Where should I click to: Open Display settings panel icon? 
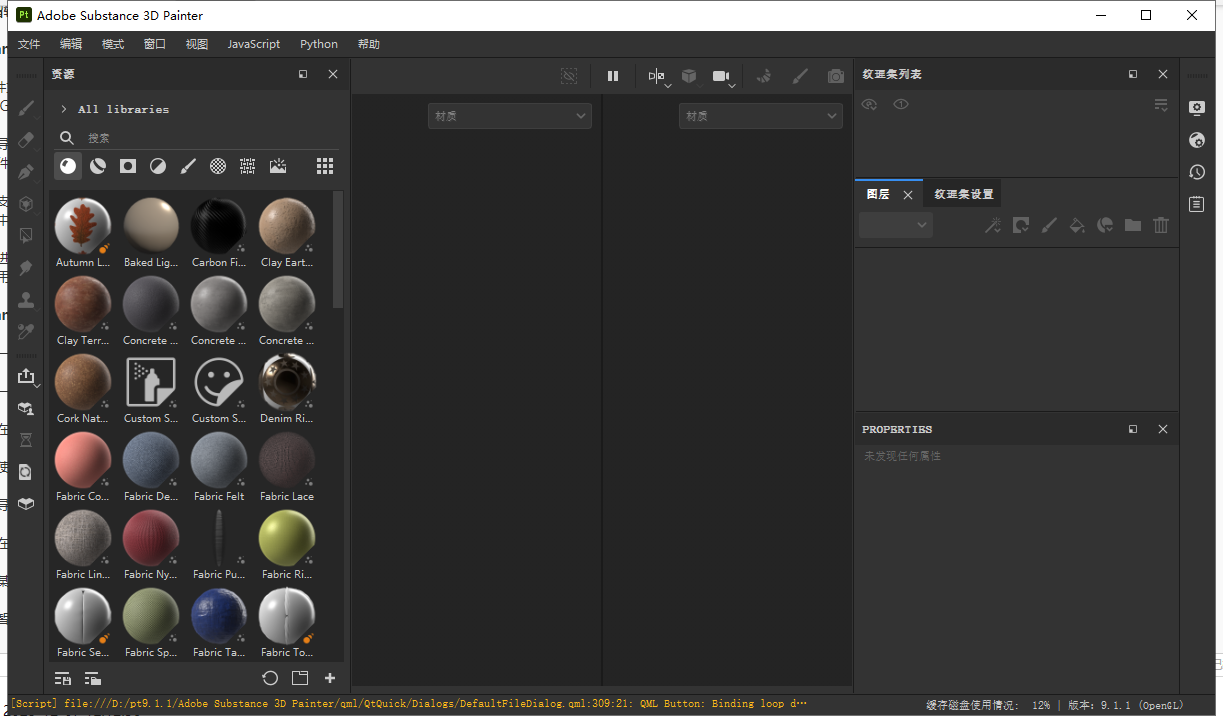tap(1197, 108)
